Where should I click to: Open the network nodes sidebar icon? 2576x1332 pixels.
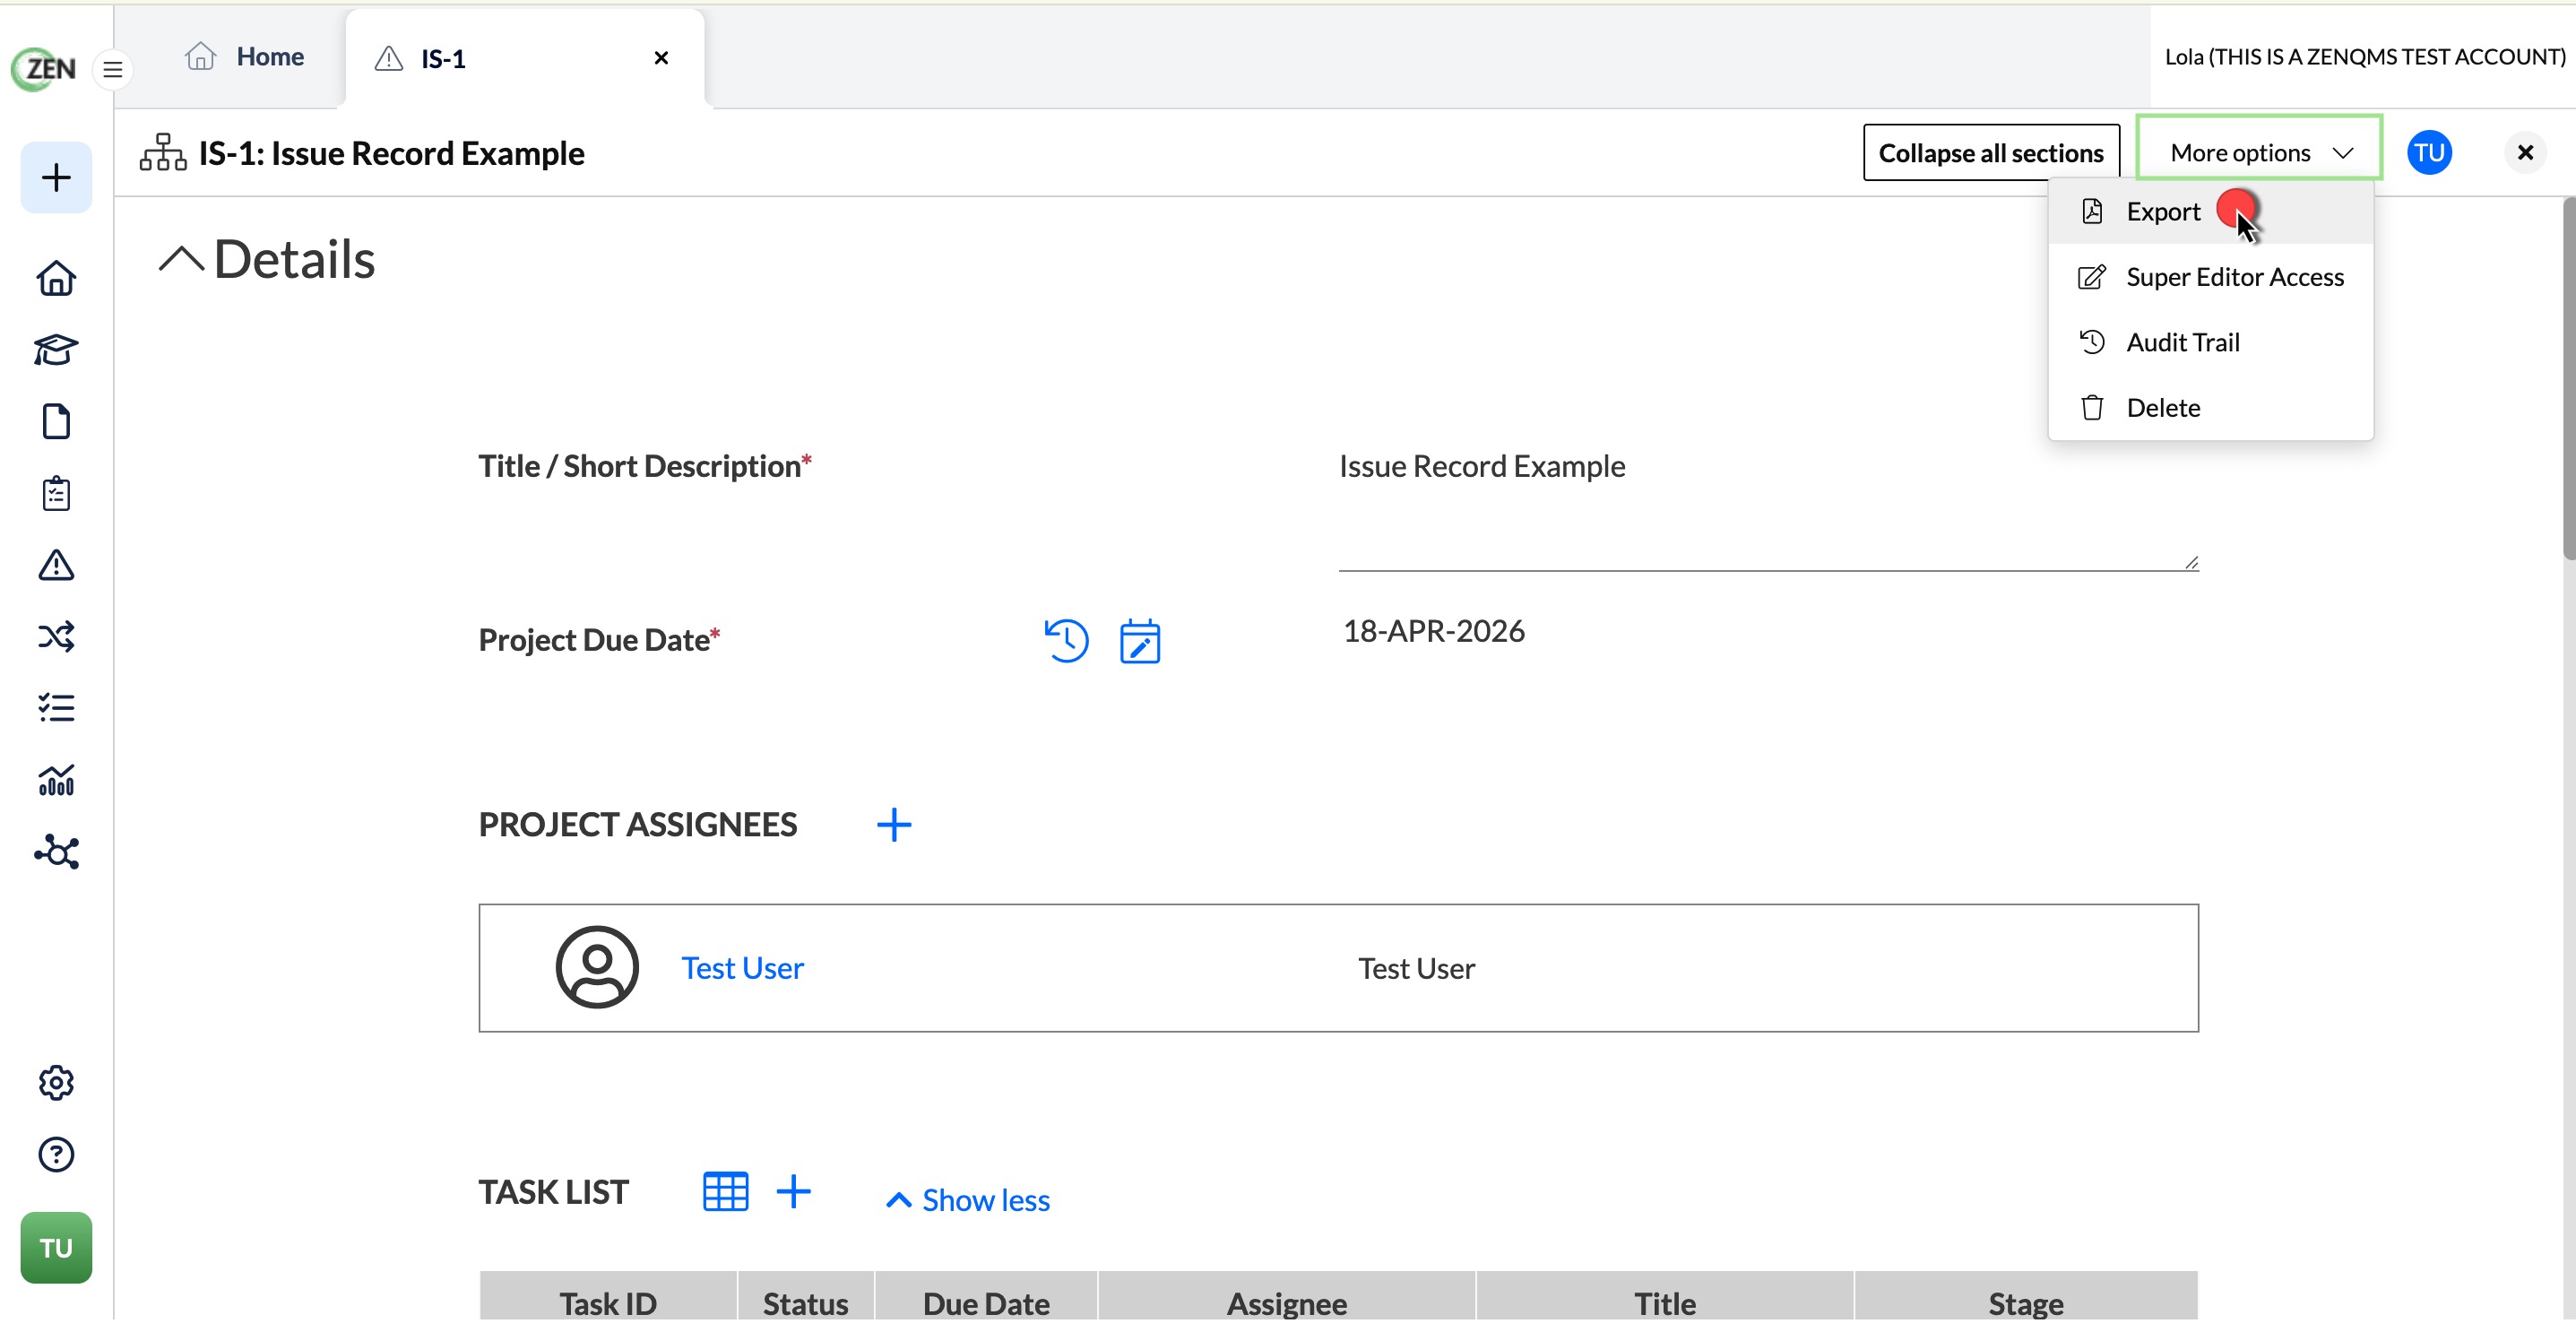pyautogui.click(x=56, y=853)
